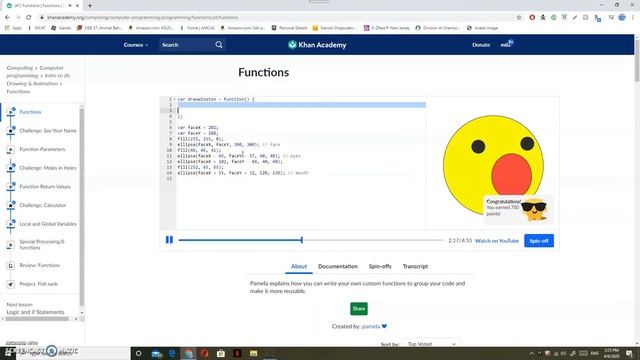This screenshot has height=360, width=640.
Task: Open the Games bookmark
Action: click(61, 28)
